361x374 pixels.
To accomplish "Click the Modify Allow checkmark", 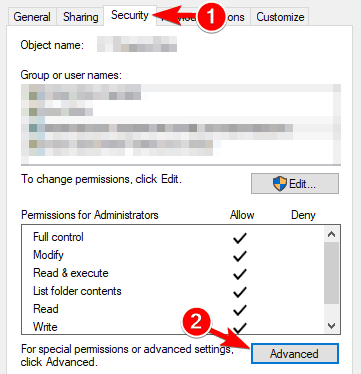I will pyautogui.click(x=240, y=256).
